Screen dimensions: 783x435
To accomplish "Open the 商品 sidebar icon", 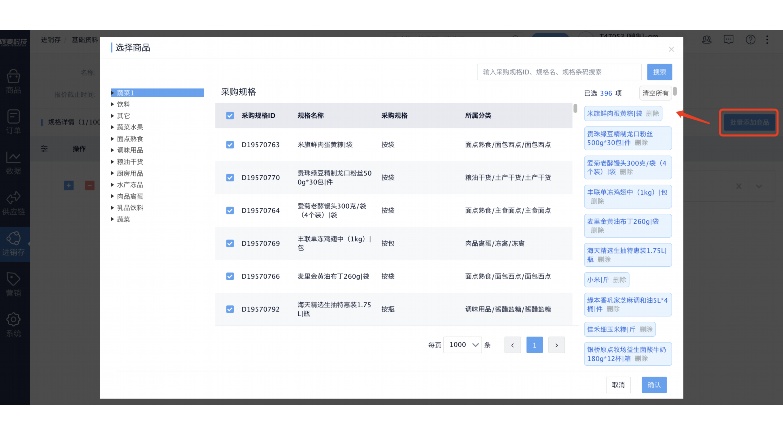I will point(13,81).
